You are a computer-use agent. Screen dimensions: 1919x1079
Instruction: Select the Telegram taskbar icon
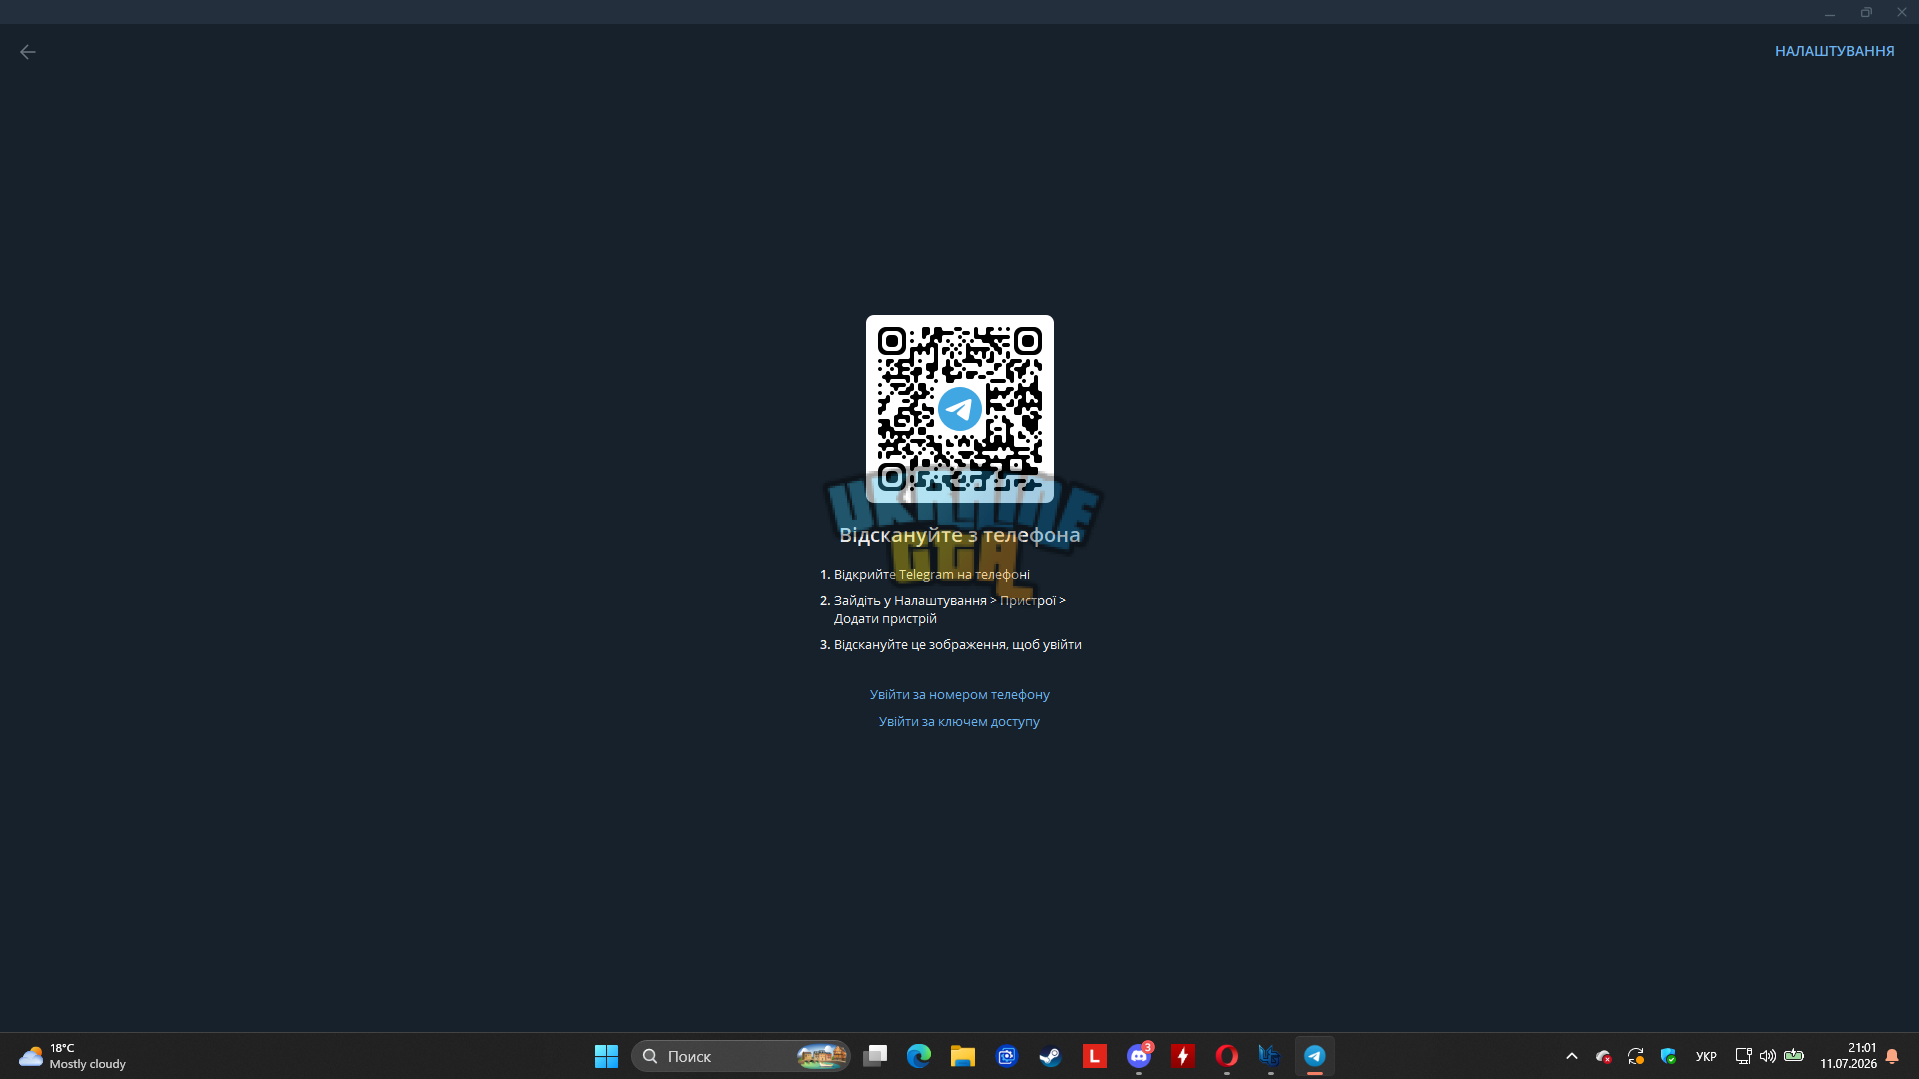pos(1315,1056)
